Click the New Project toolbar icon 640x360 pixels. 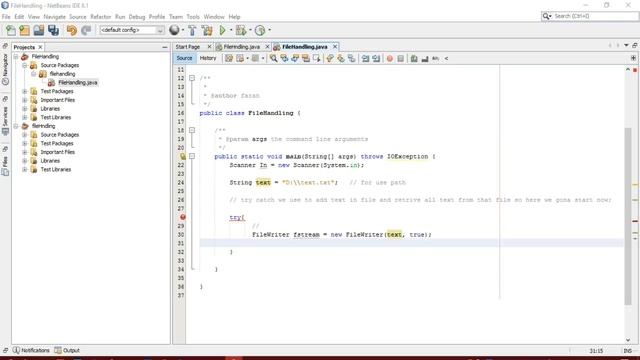coord(24,30)
